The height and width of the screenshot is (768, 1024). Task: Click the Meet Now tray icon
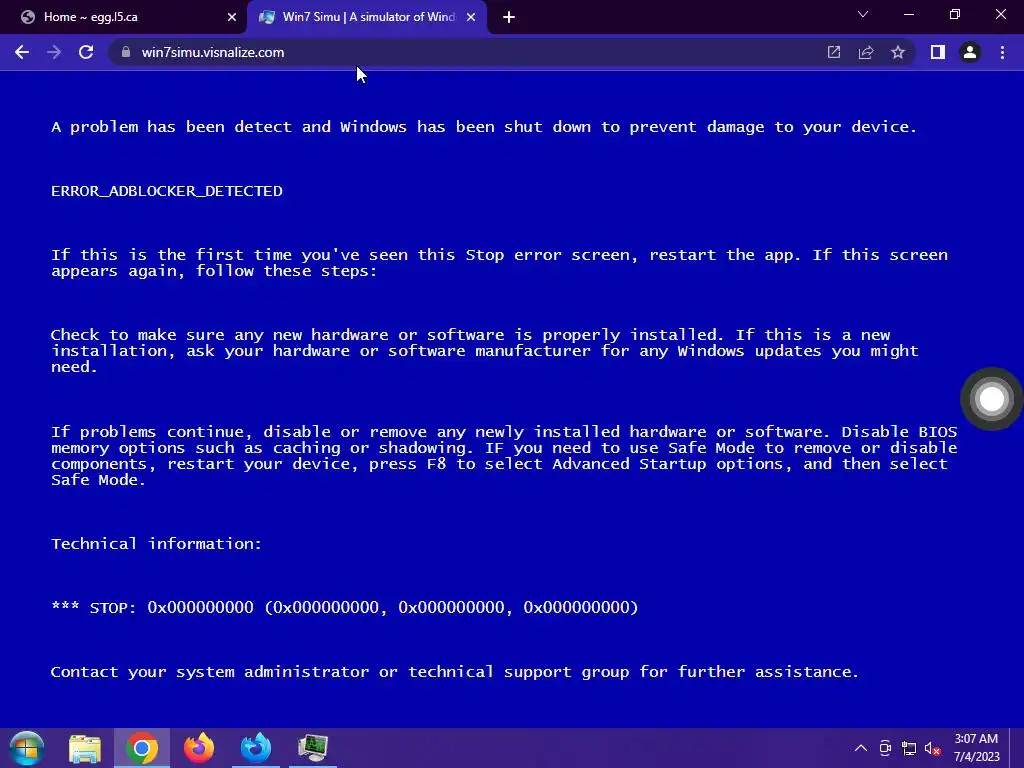(x=885, y=748)
